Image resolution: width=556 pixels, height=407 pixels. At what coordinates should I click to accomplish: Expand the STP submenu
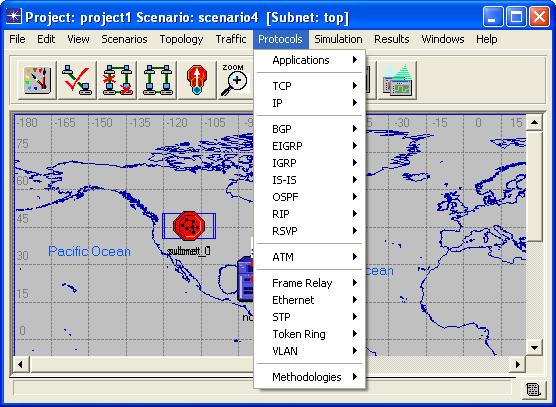pyautogui.click(x=310, y=317)
